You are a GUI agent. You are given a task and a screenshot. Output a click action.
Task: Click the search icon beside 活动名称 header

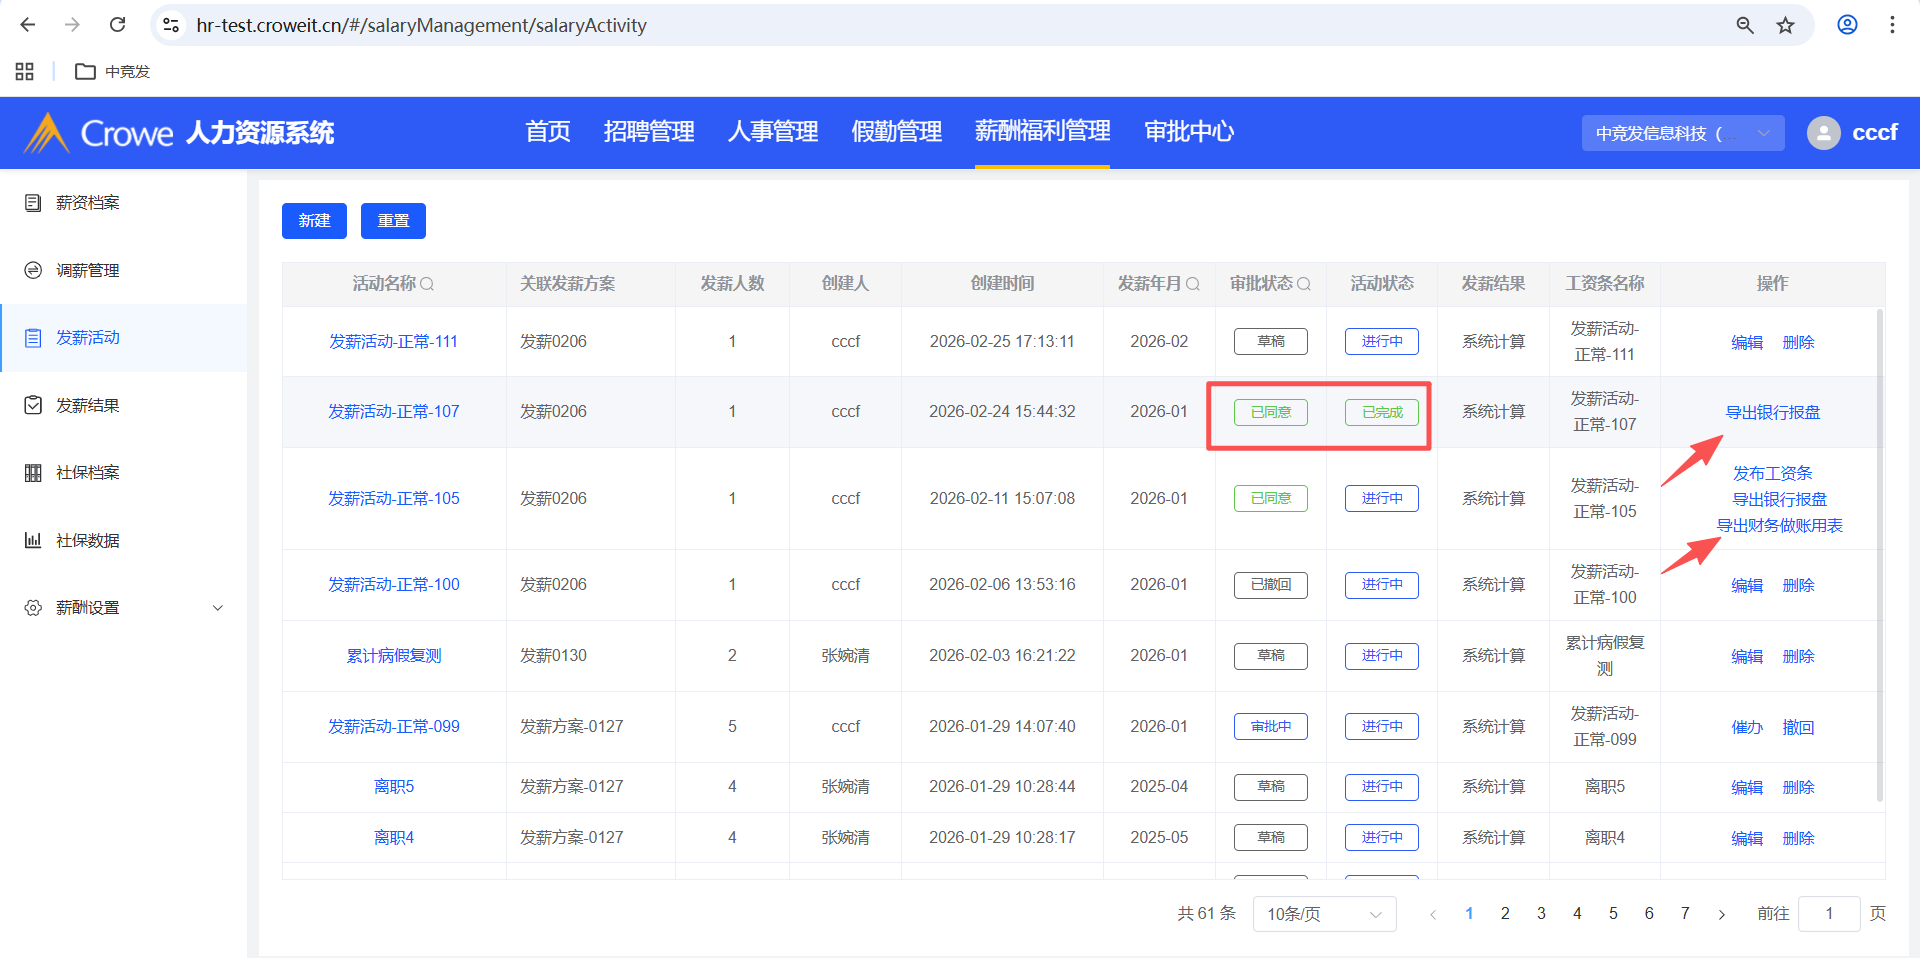coord(427,284)
